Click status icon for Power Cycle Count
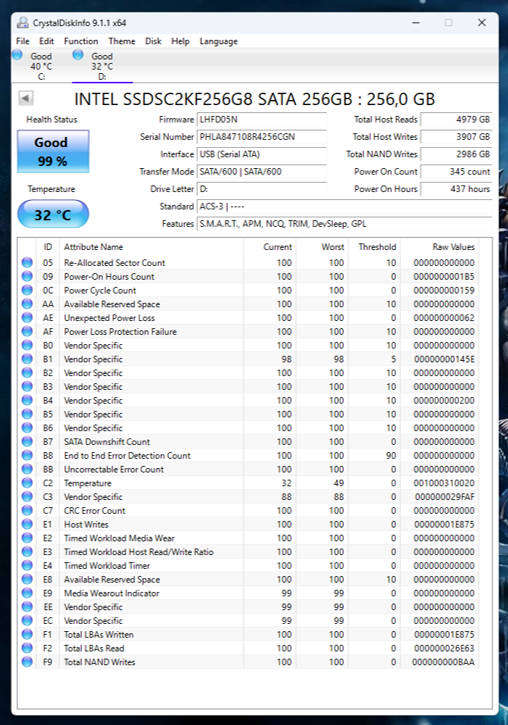This screenshot has width=508, height=725. click(27, 290)
